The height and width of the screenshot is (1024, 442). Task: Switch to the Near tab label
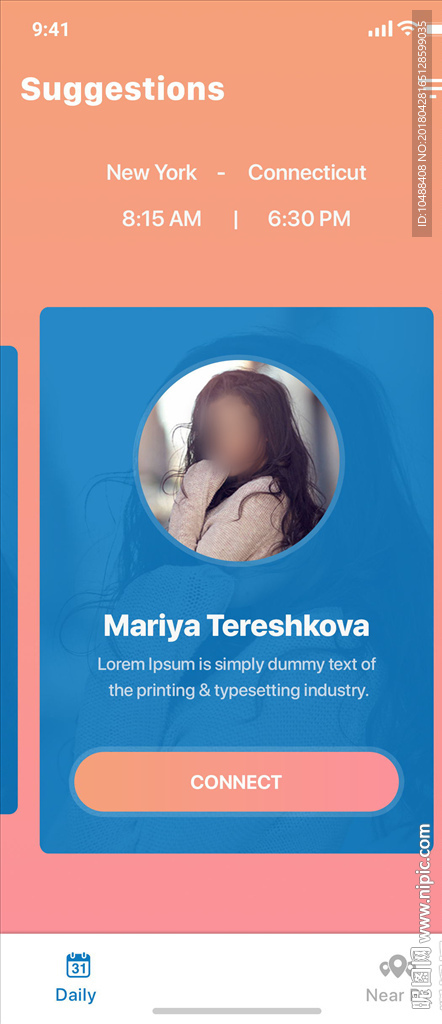385,995
